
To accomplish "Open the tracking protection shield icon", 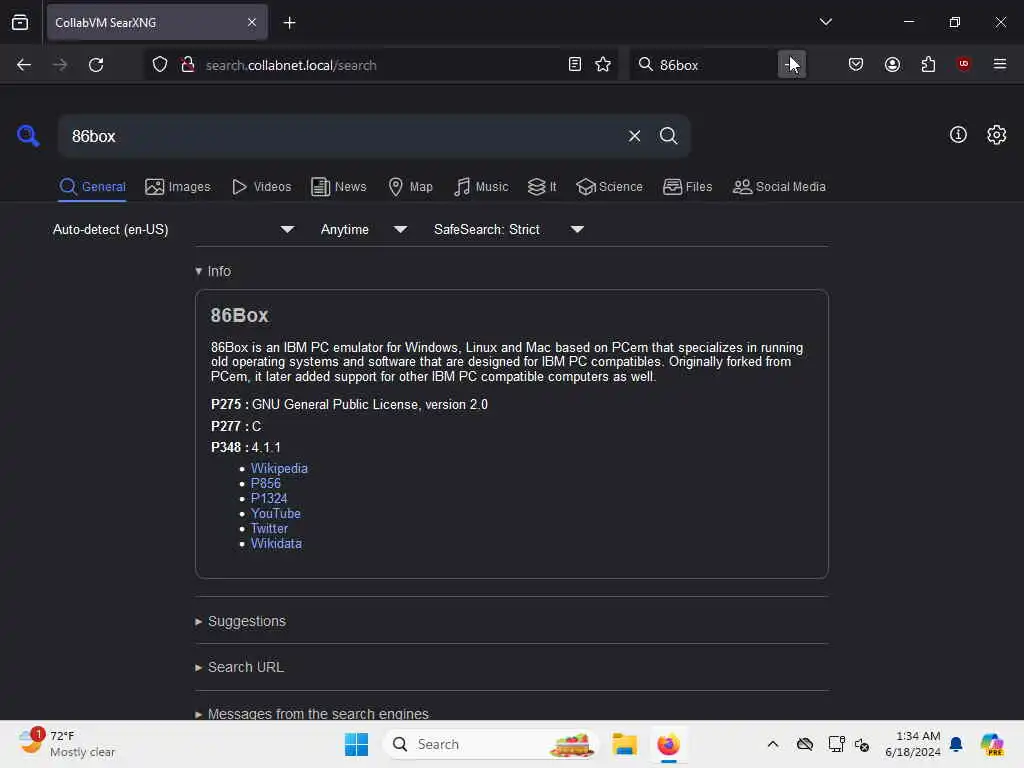I will [160, 65].
